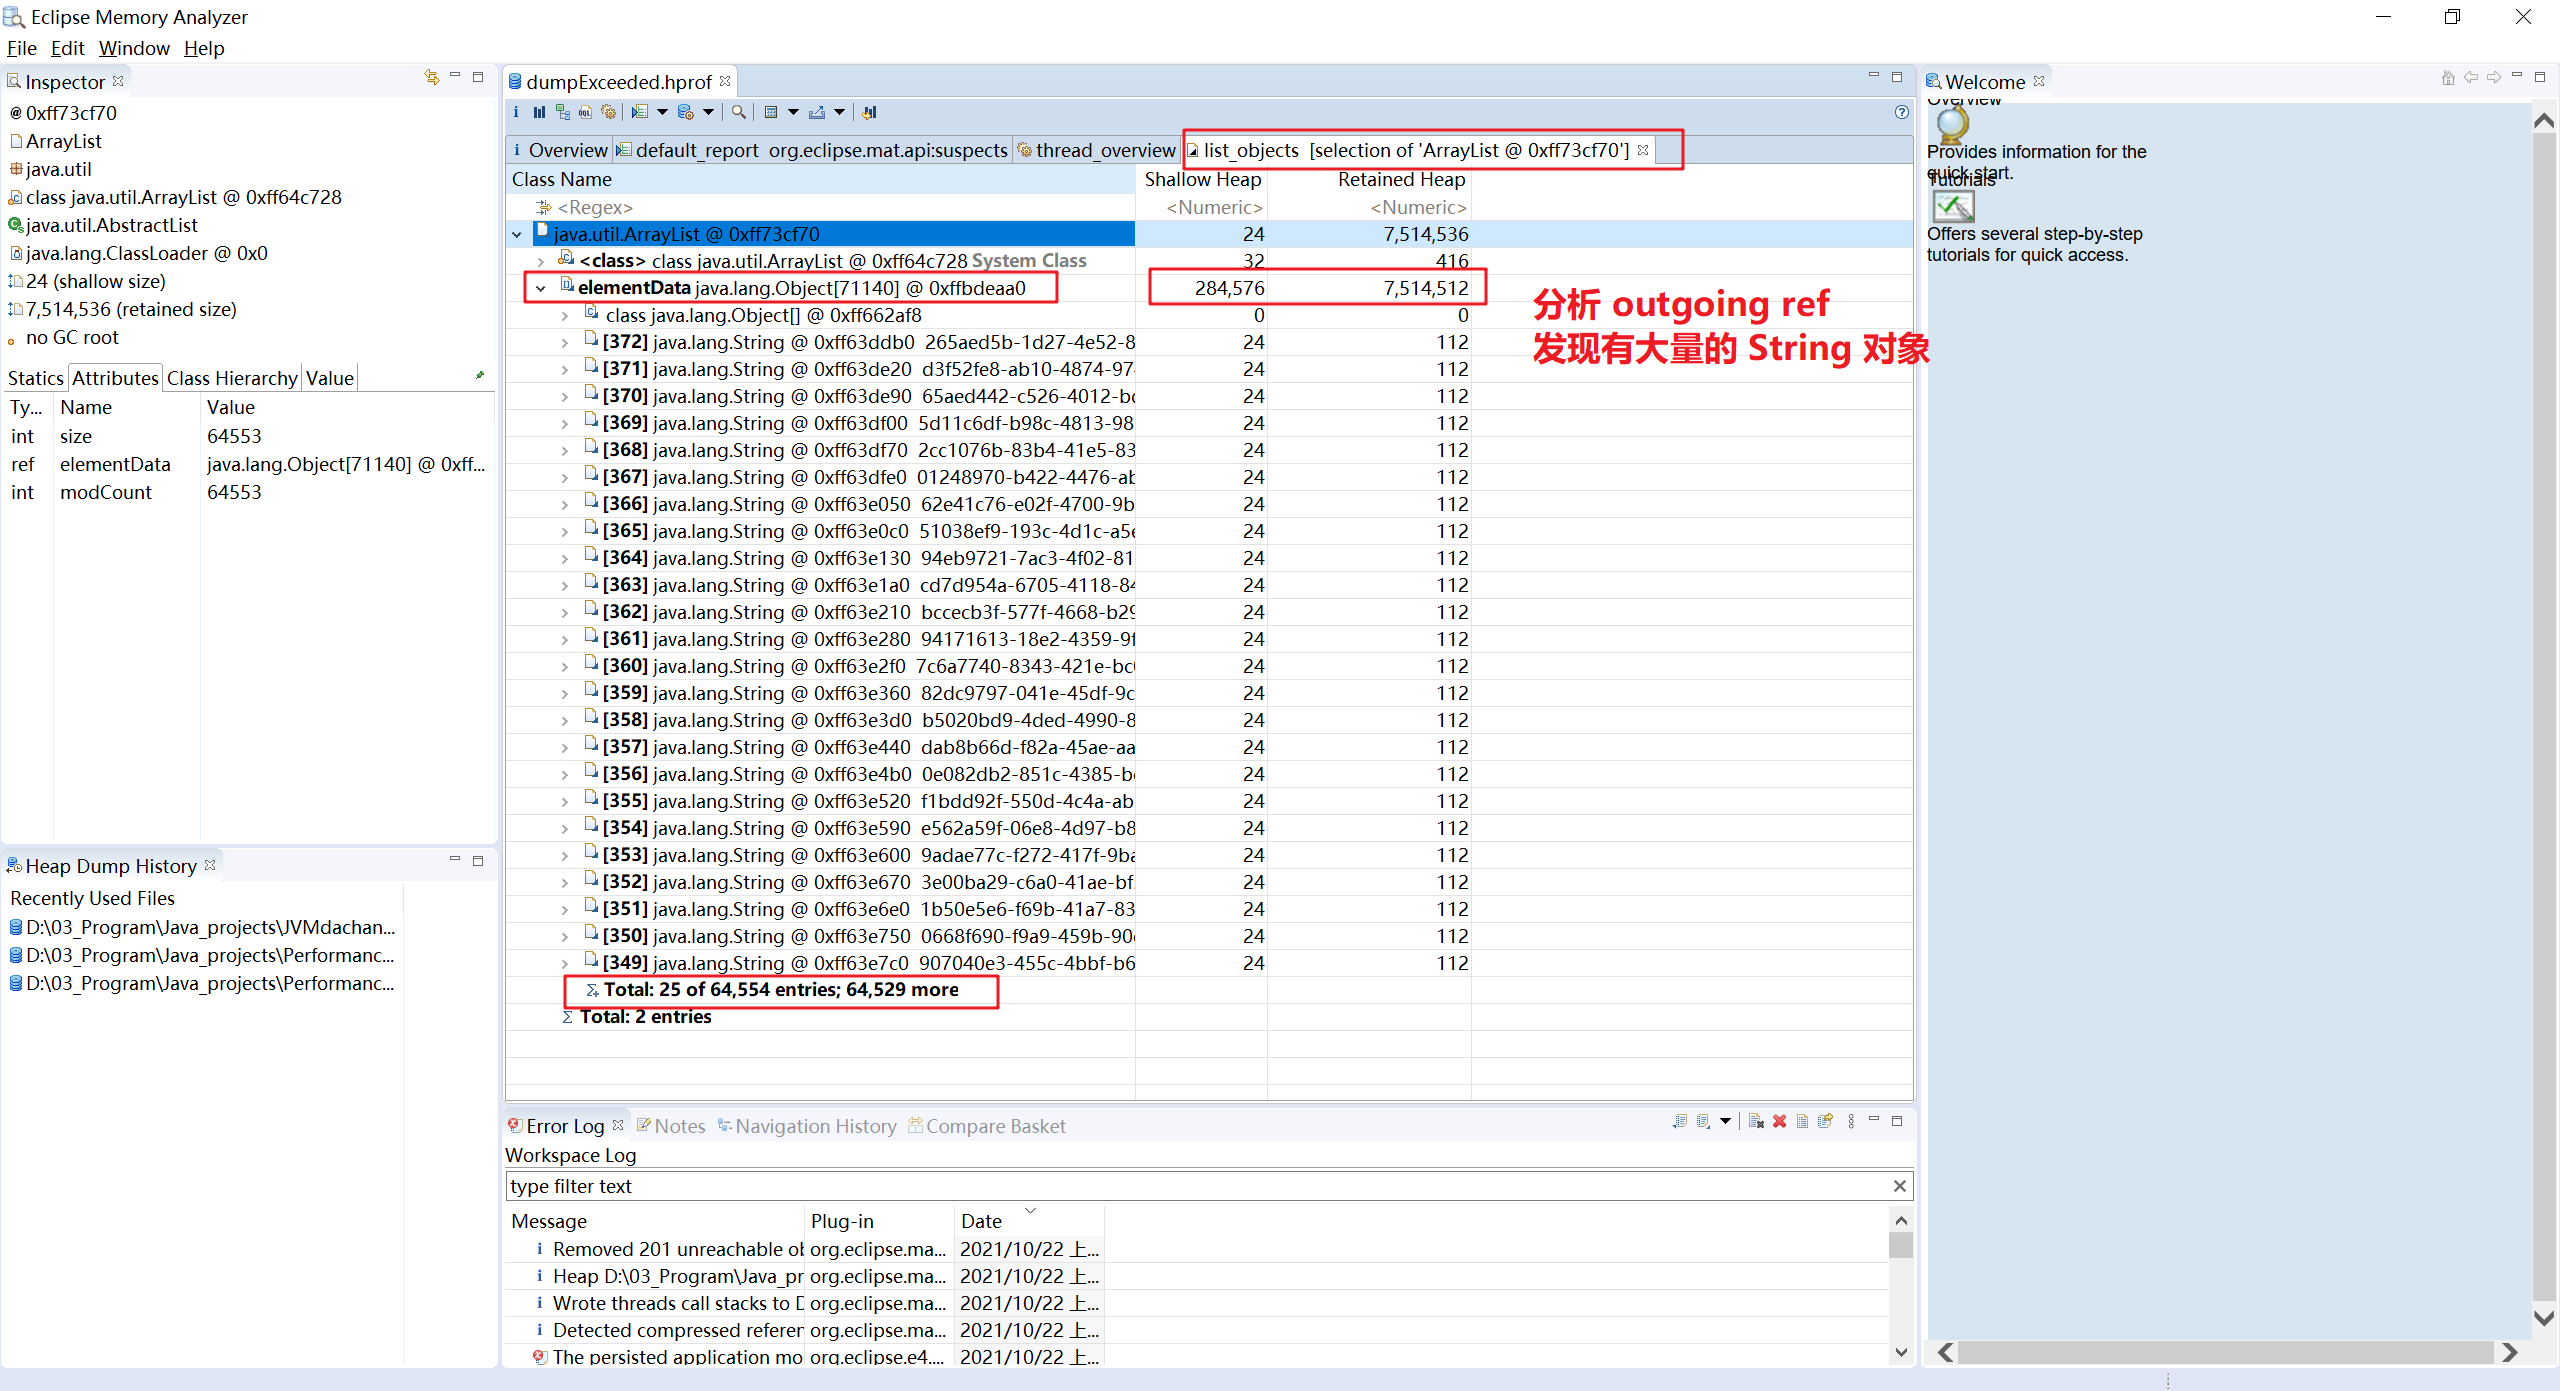Viewport: 2560px width, 1391px height.
Task: Click the Export results icon
Action: tap(817, 112)
